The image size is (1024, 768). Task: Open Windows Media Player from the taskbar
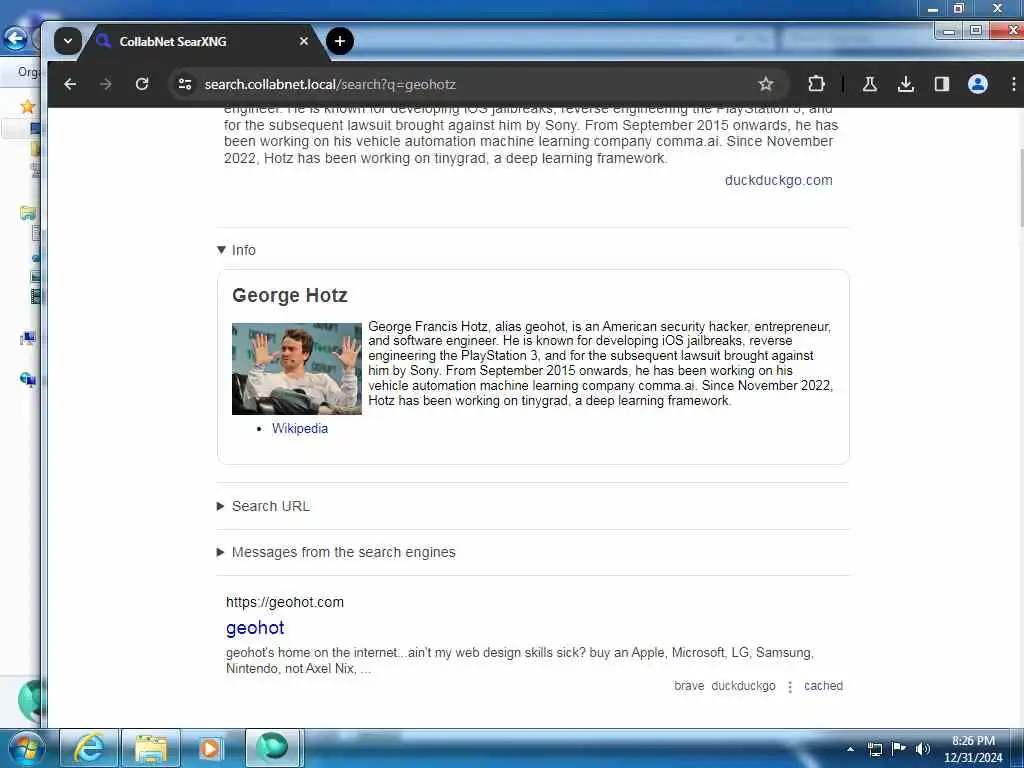click(210, 748)
